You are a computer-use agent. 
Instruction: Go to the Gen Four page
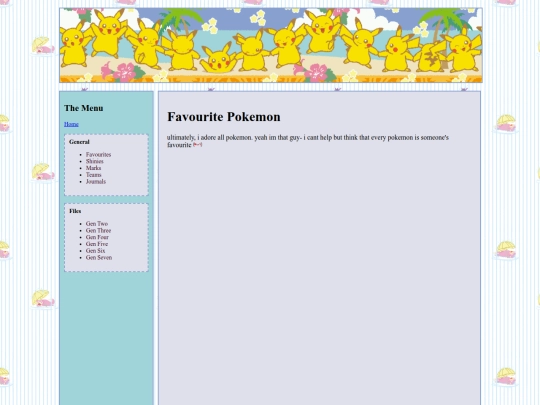click(x=97, y=237)
